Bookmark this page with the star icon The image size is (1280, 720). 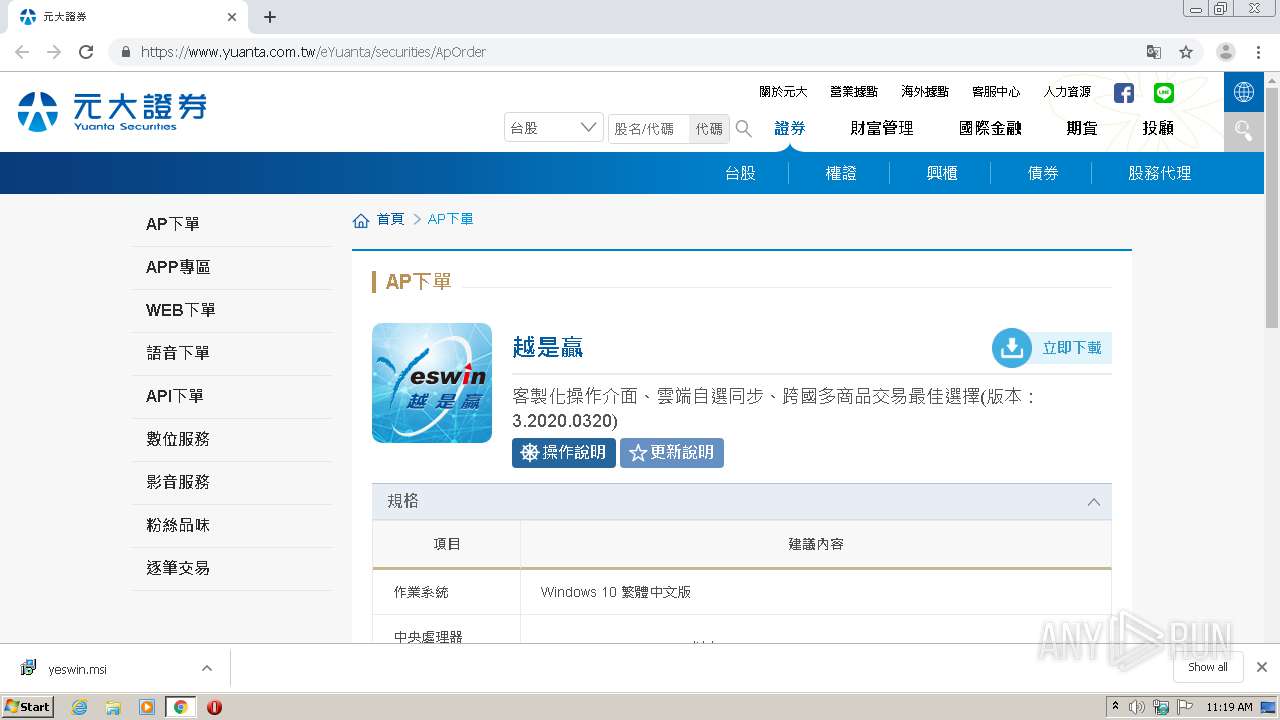pos(1186,52)
